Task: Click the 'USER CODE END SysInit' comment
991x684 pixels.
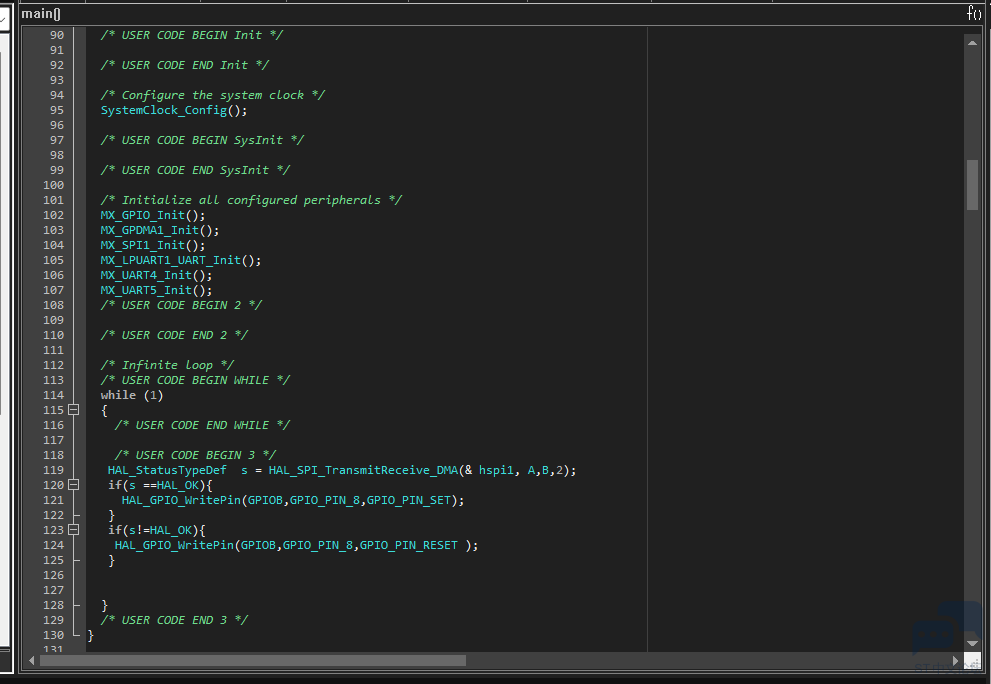Action: coord(195,170)
